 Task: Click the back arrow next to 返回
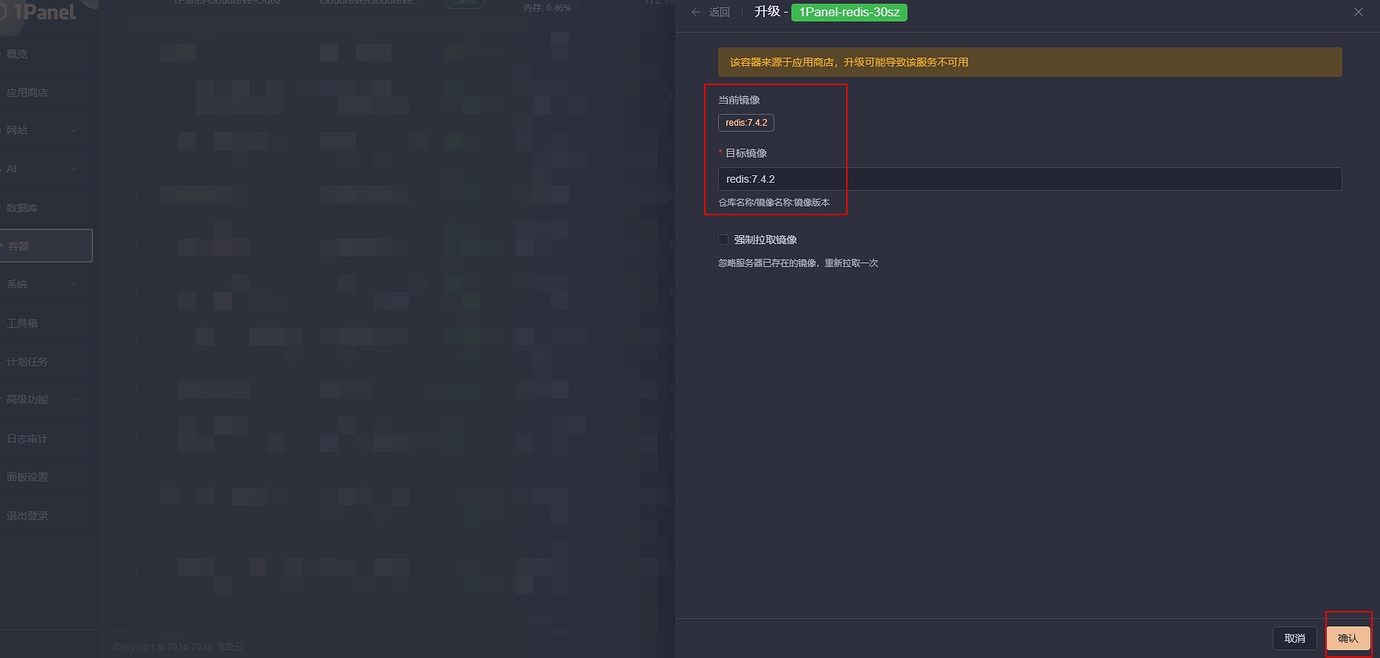point(696,12)
